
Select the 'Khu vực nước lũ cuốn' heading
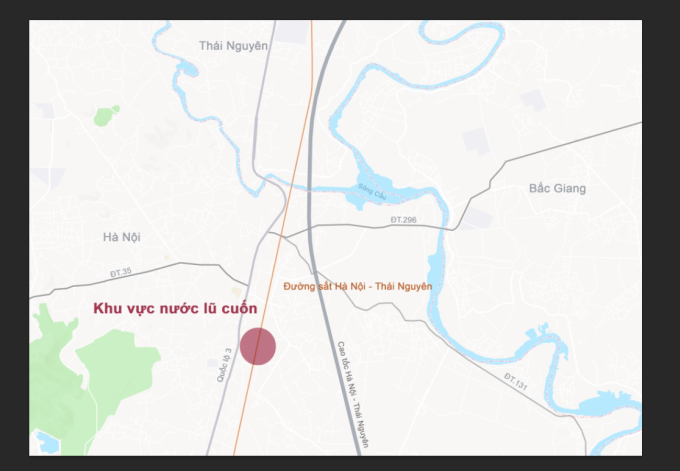coord(175,308)
